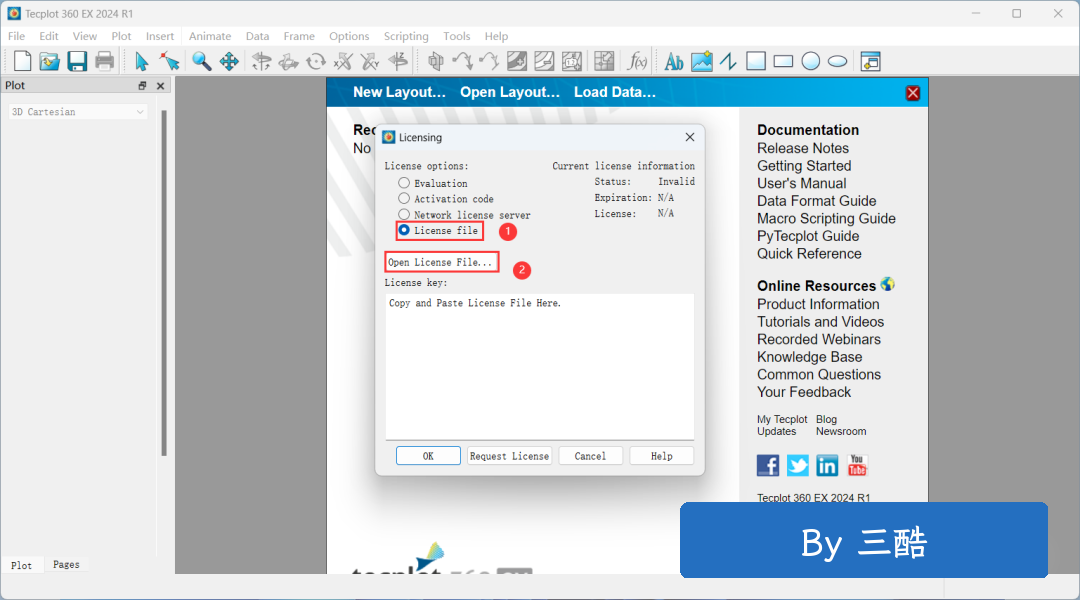Select the Ab text tool
Viewport: 1080px width, 600px height.
(x=674, y=61)
